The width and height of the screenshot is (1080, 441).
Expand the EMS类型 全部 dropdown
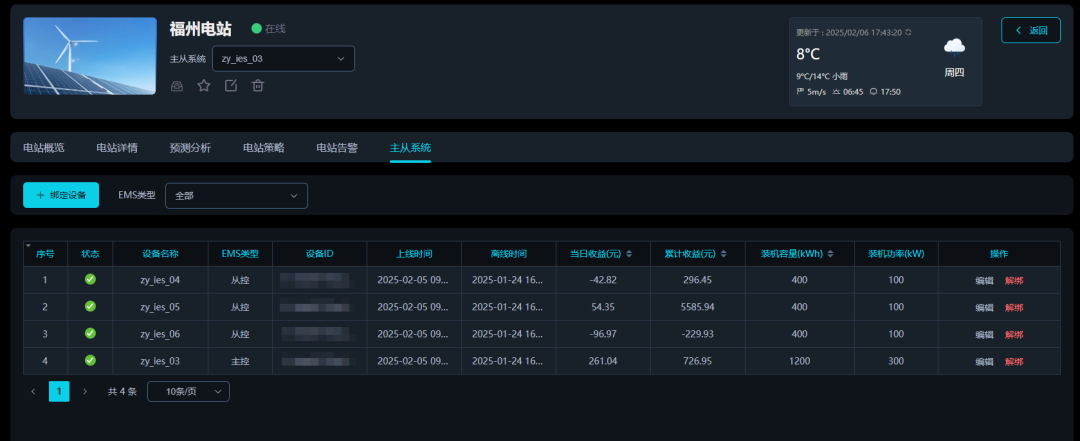[x=236, y=196]
